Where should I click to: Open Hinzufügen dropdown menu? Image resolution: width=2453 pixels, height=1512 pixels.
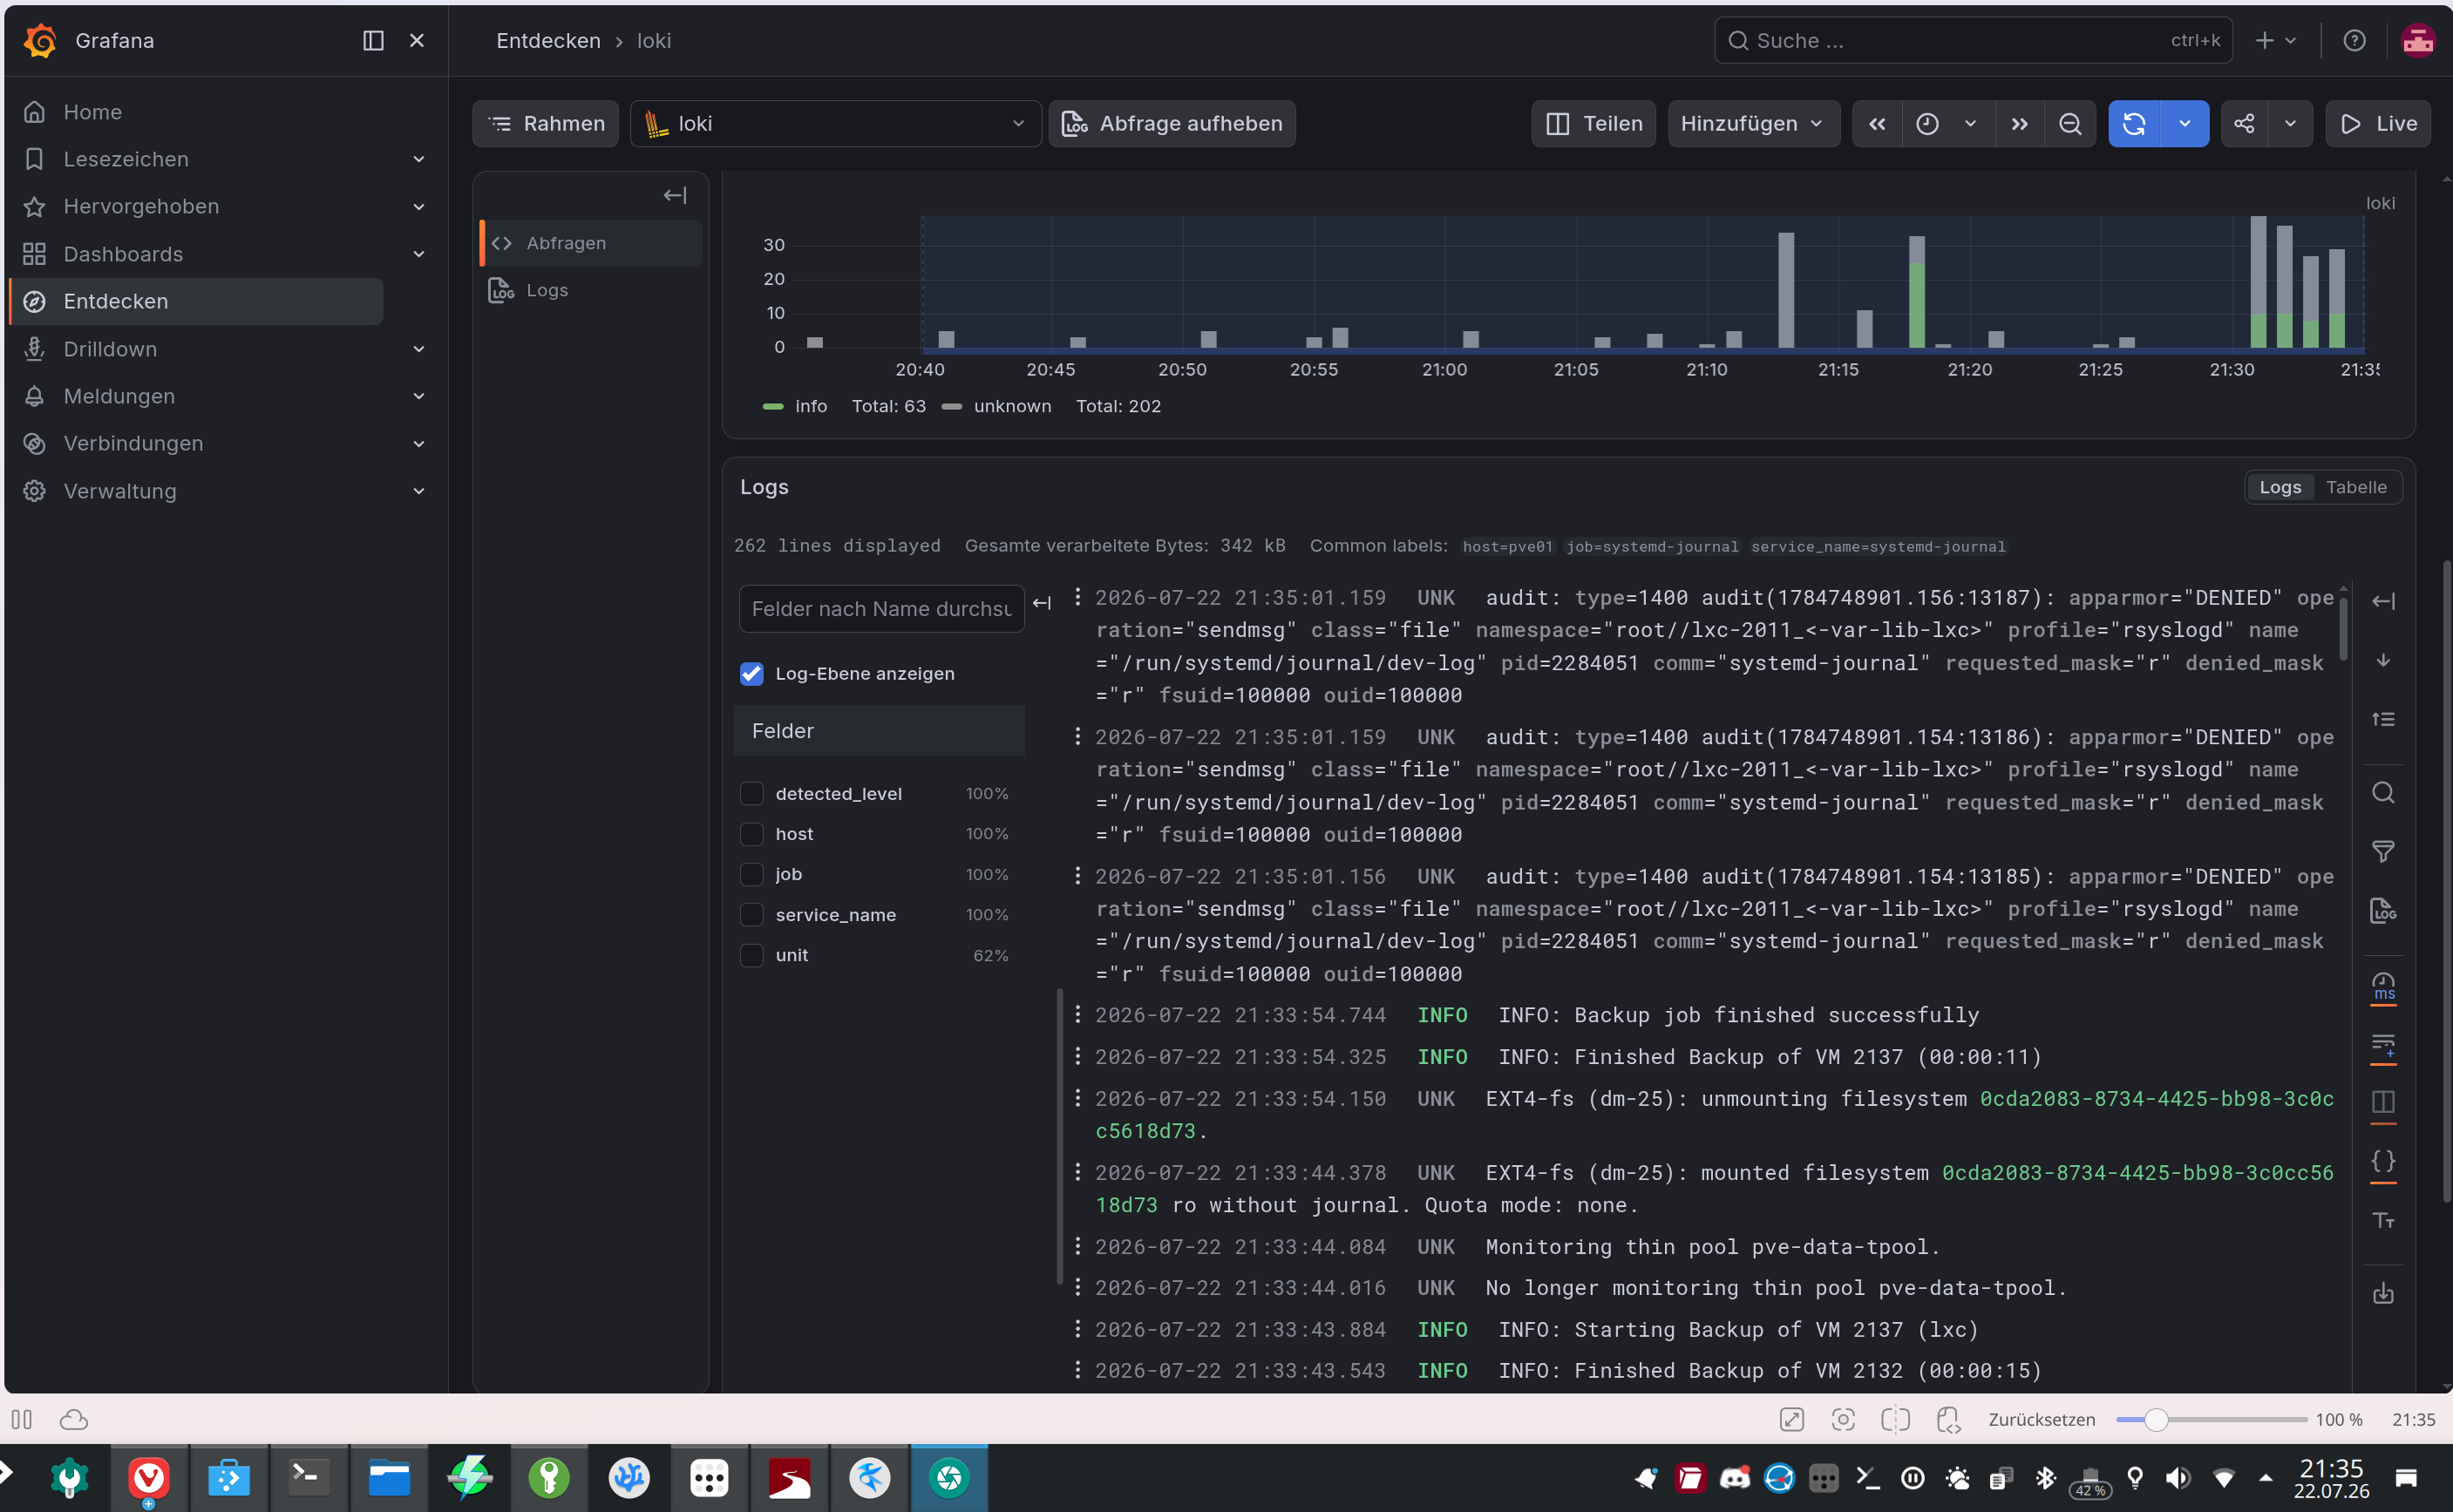click(1753, 124)
